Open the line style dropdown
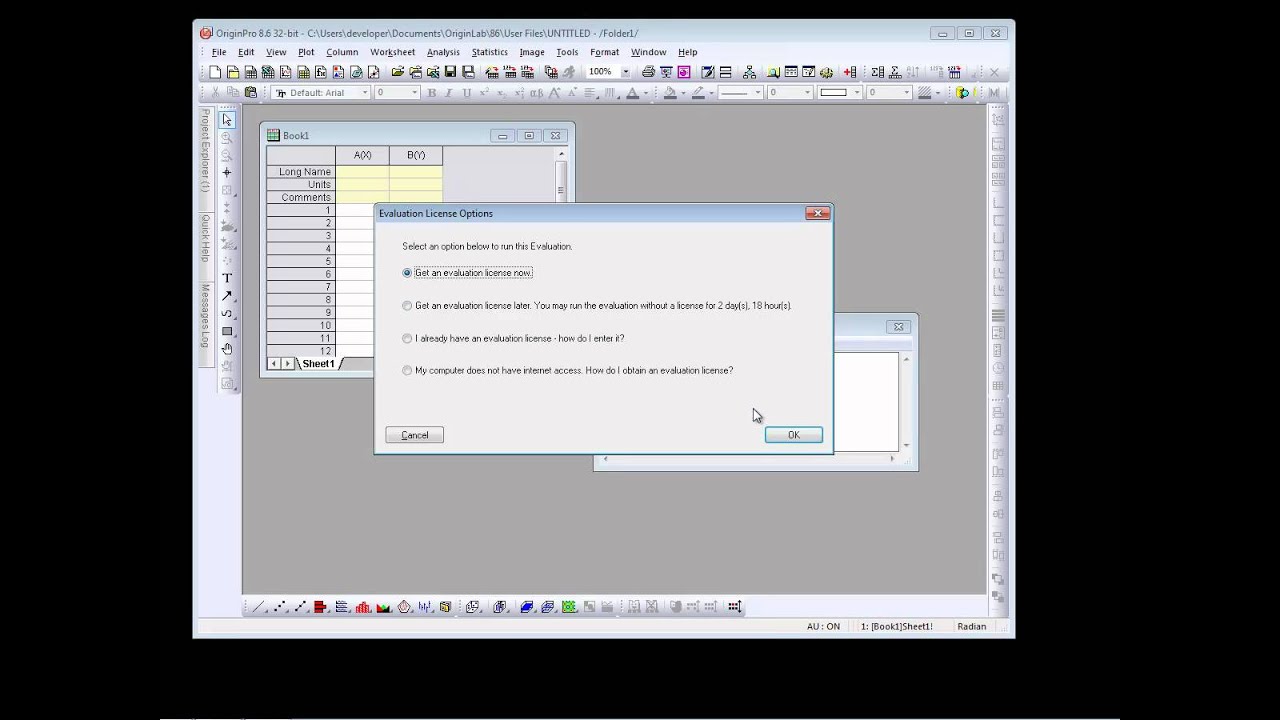The height and width of the screenshot is (720, 1280). pos(757,92)
